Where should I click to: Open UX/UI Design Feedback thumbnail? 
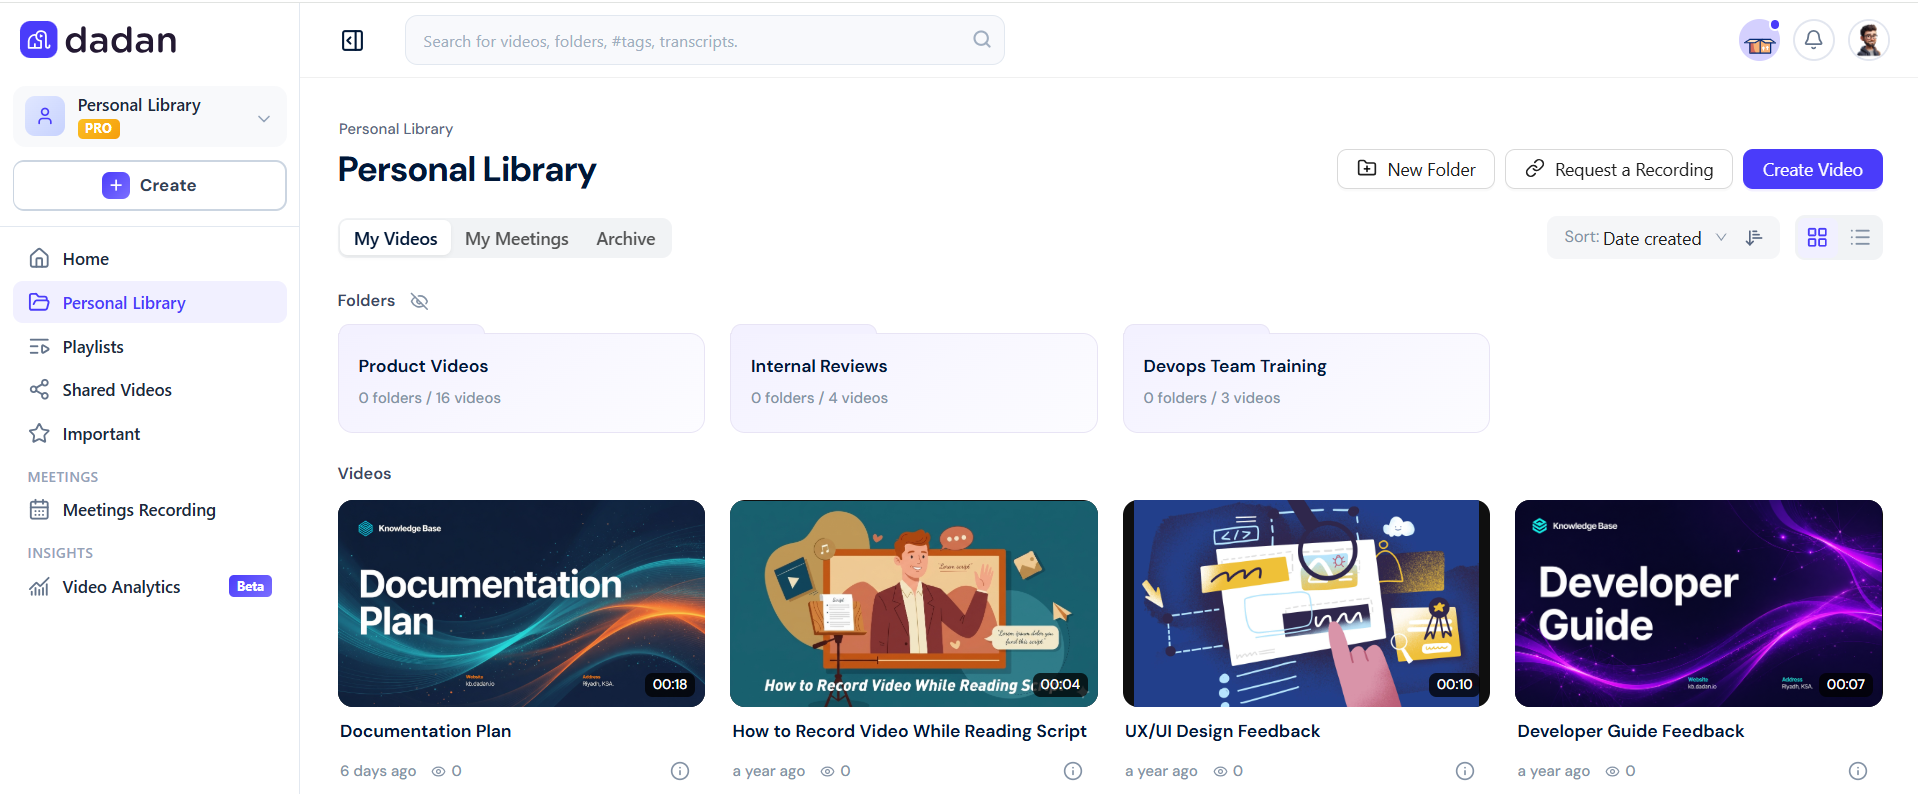point(1306,603)
